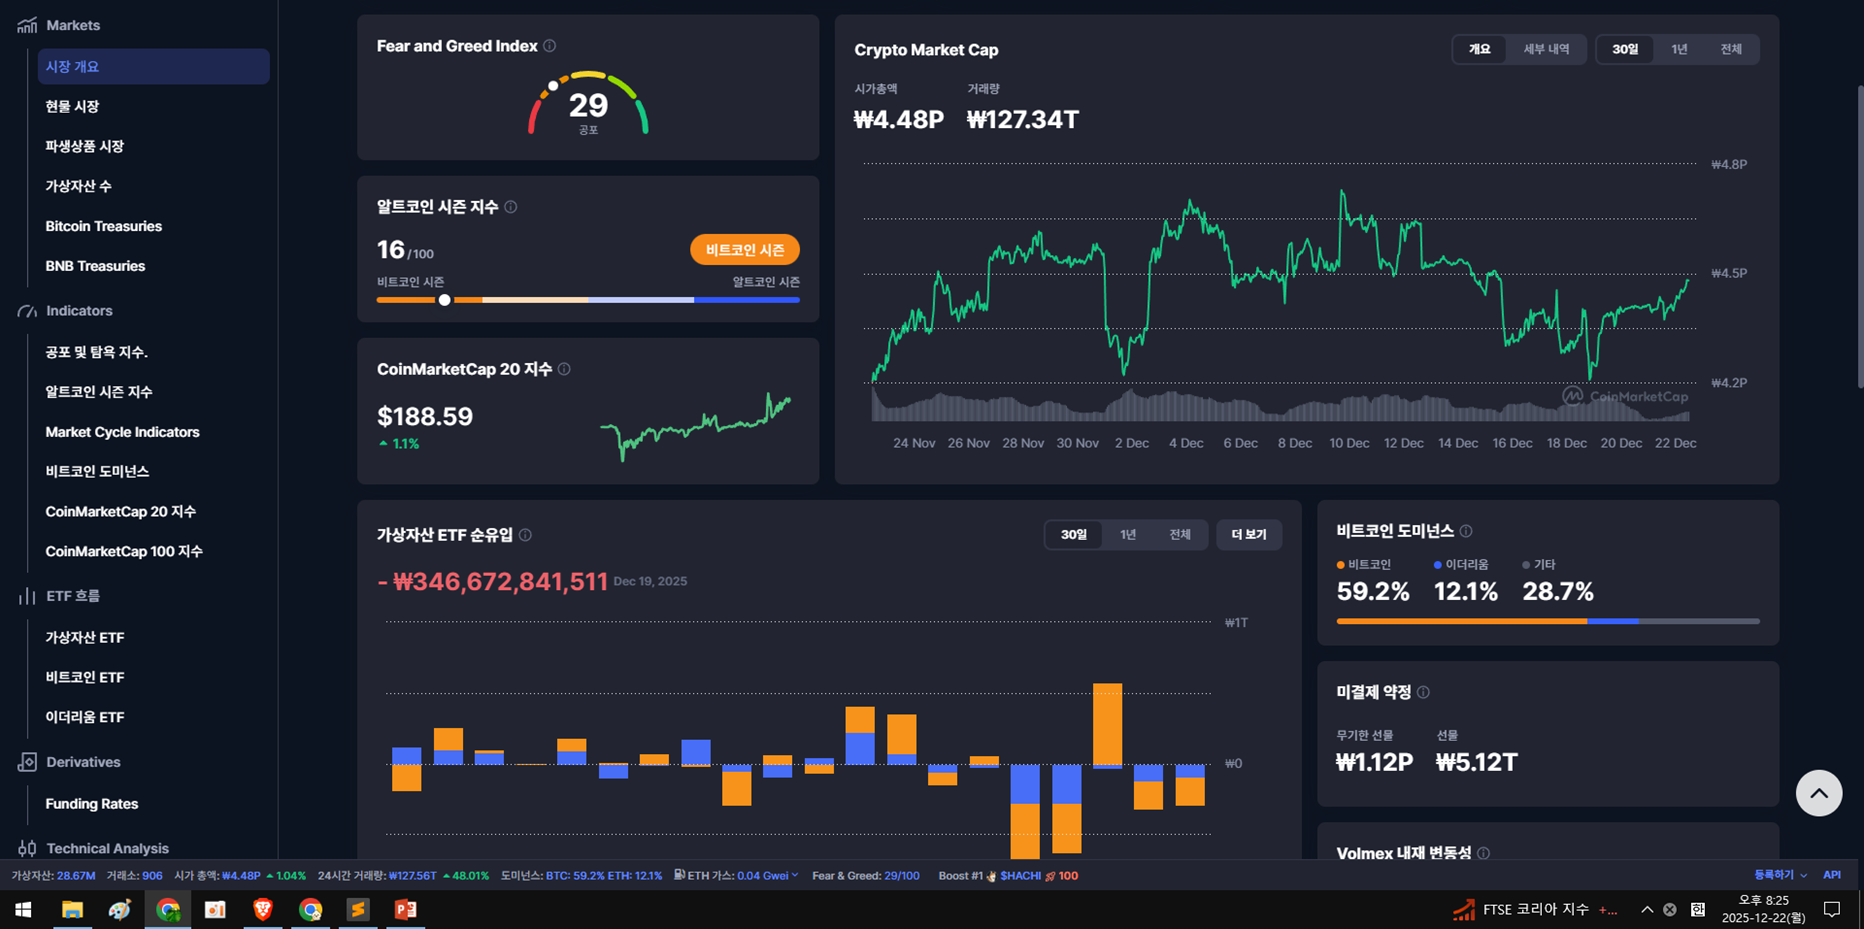Open Bitcoin Treasuries page
This screenshot has height=929, width=1864.
pyautogui.click(x=103, y=226)
